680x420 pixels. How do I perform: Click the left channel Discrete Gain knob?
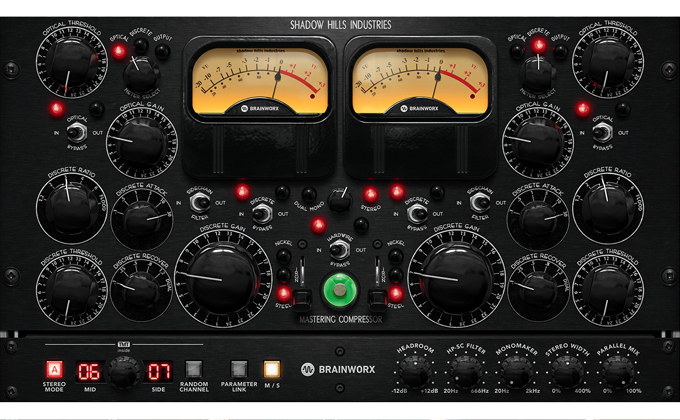223,278
